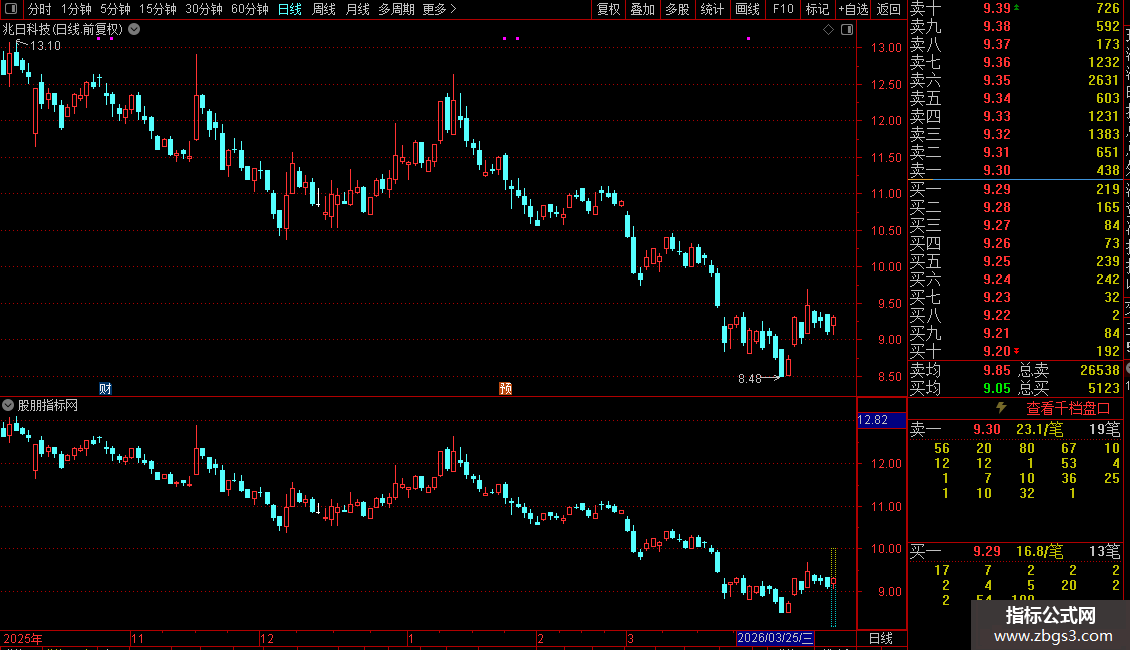Click the 总卖 total 26538

click(x=1100, y=370)
